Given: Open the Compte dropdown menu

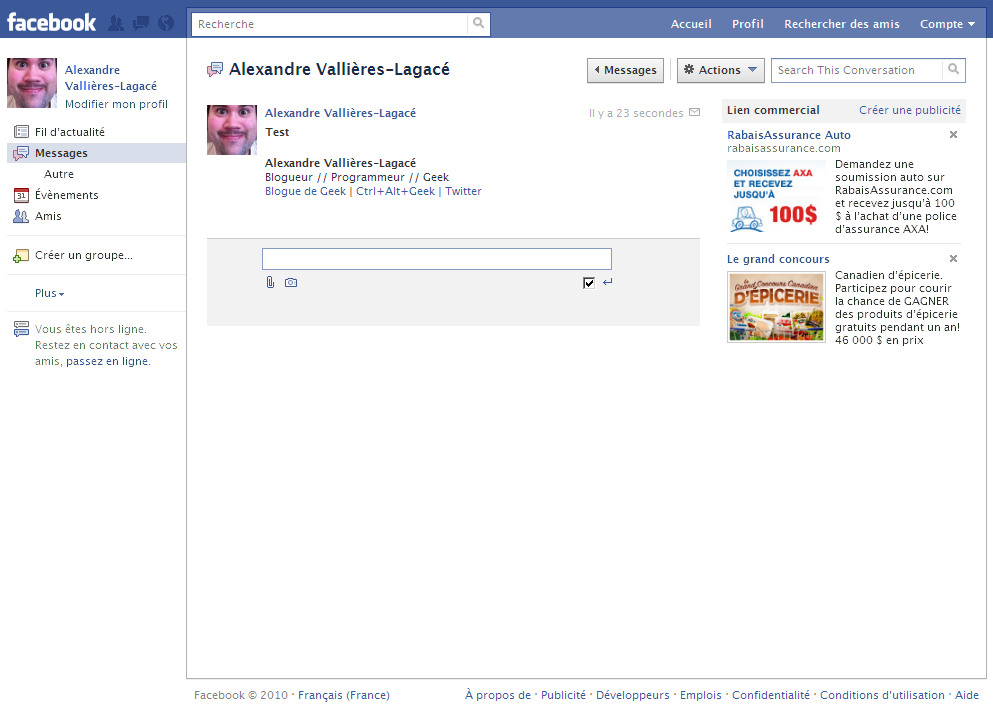Looking at the screenshot, I should [x=947, y=24].
